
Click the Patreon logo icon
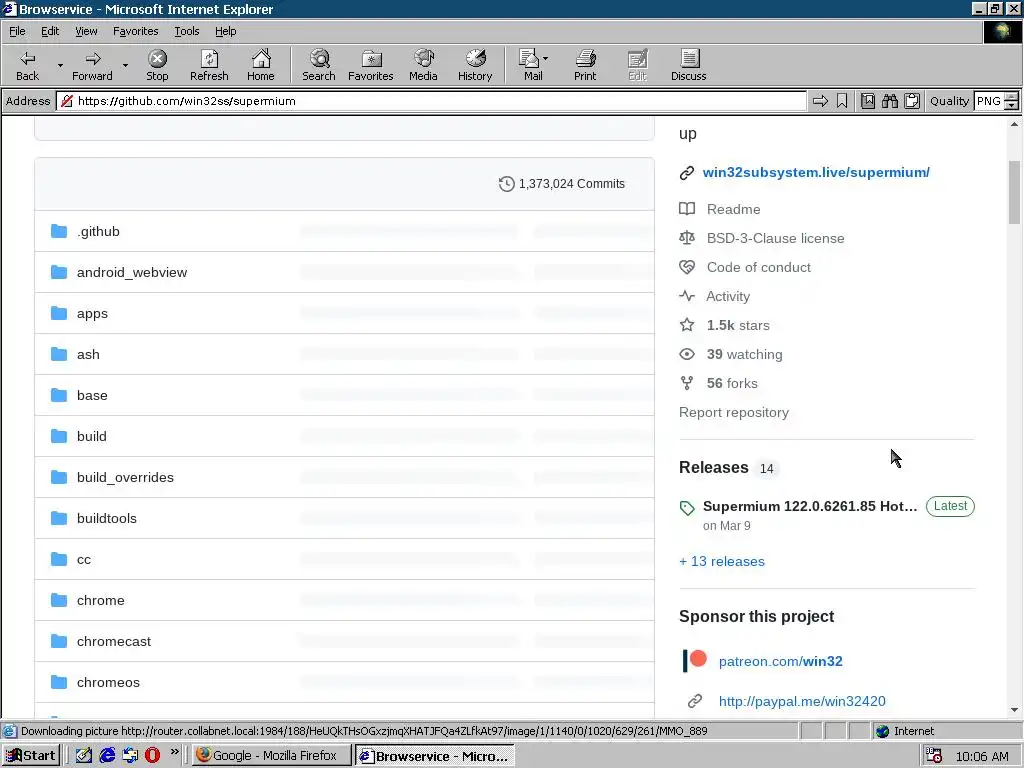[695, 660]
